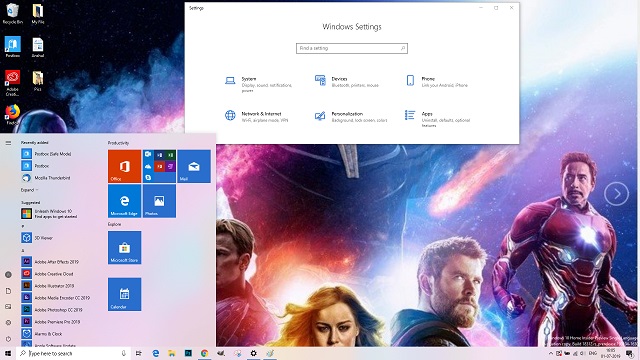Open Phone settings category
The width and height of the screenshot is (640, 360).
[437, 82]
